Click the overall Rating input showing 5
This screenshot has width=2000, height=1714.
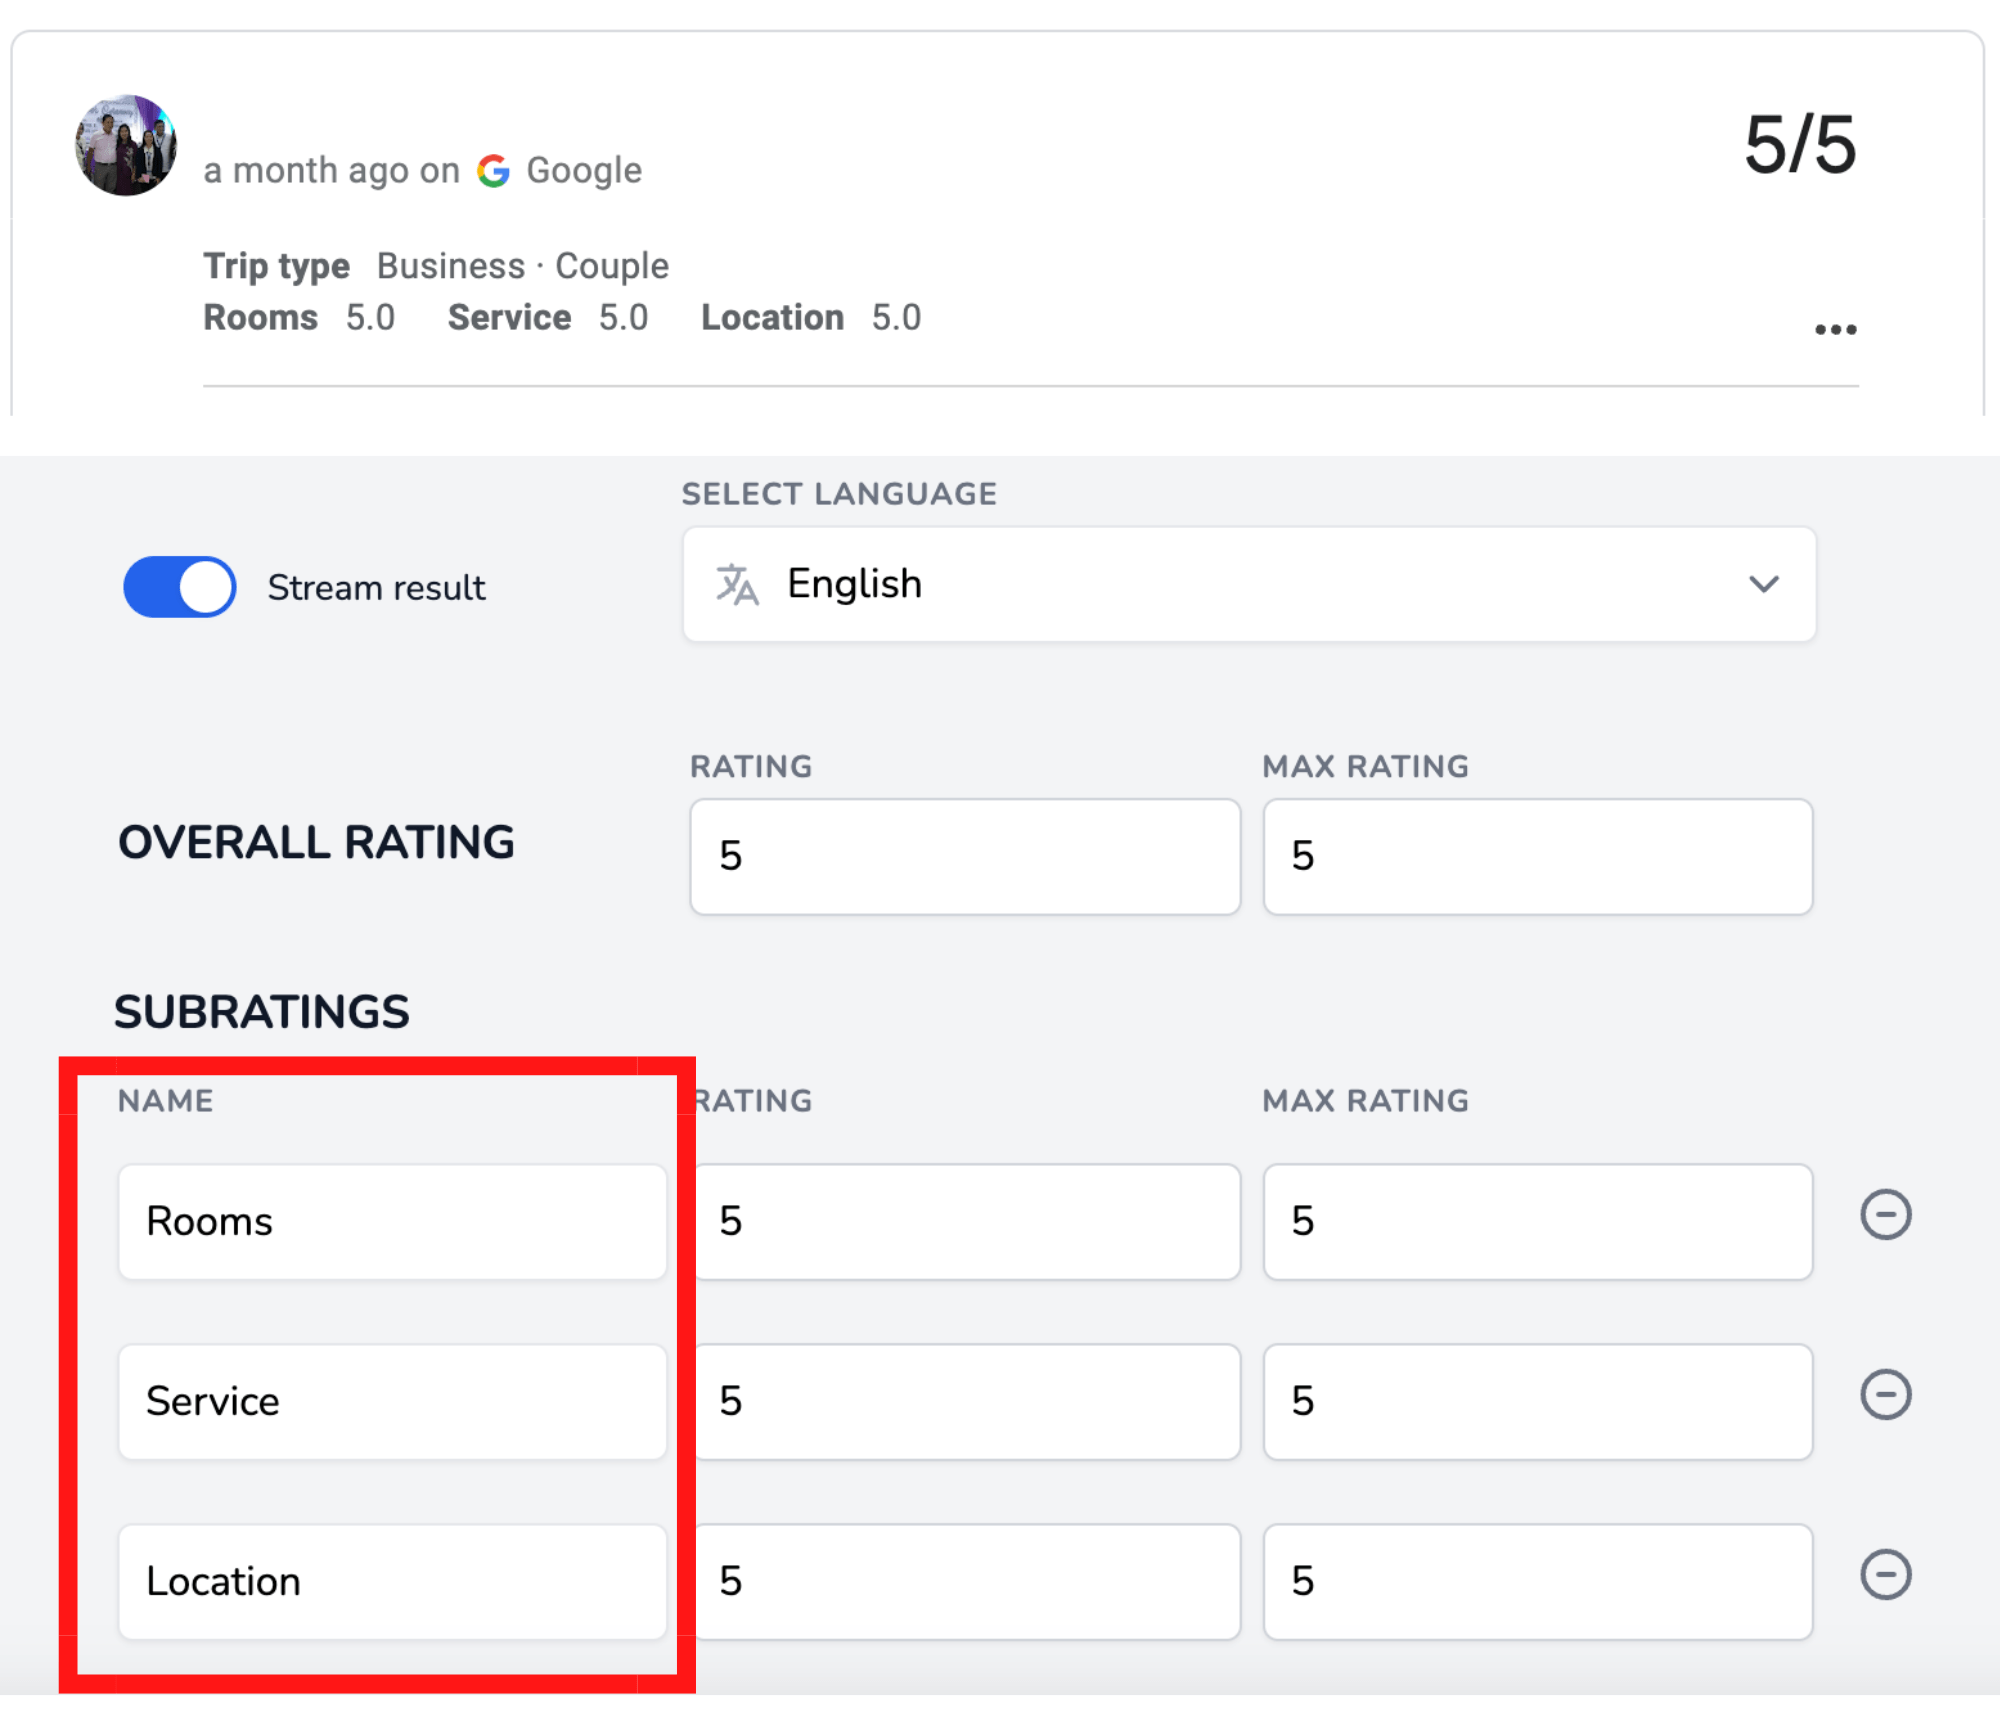(963, 856)
